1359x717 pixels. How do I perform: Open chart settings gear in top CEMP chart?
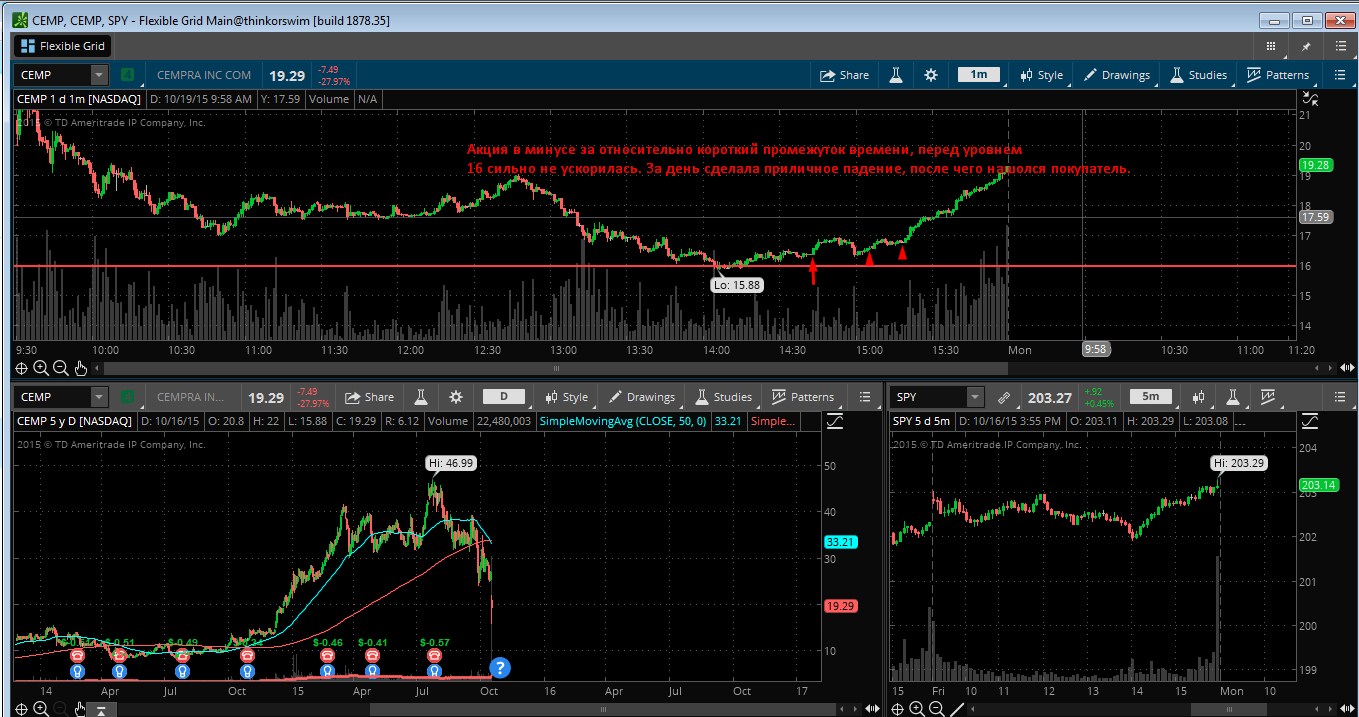click(931, 75)
